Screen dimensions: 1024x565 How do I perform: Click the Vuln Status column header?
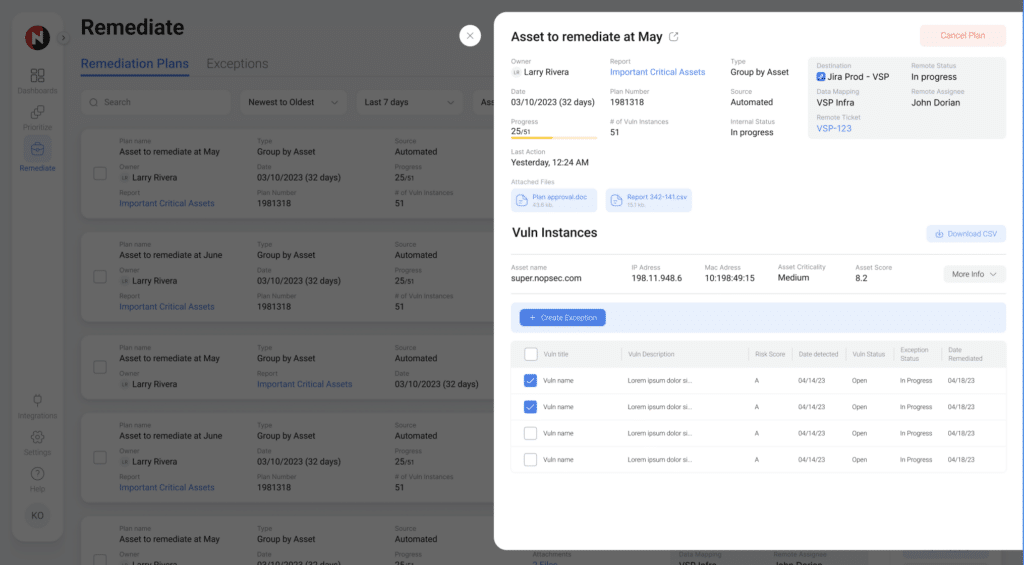click(x=869, y=354)
